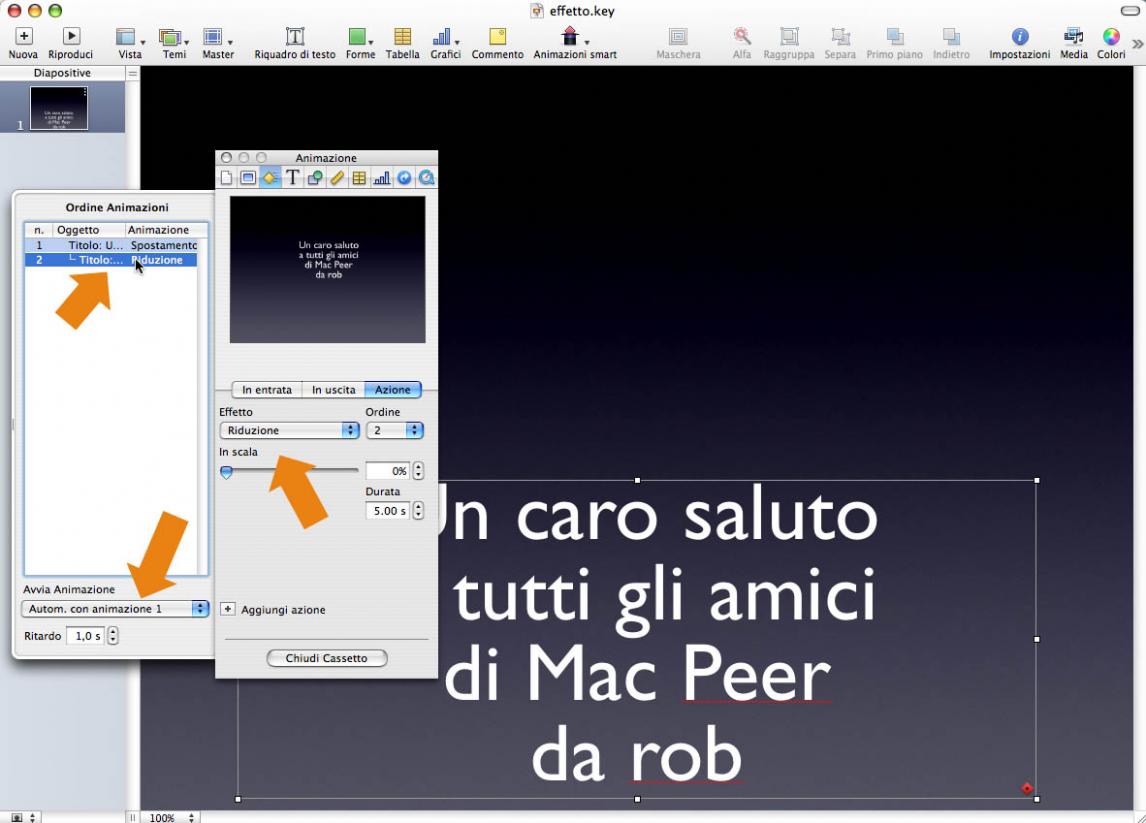Screen dimensions: 1146x823
Task: Open the Slide inspector tab icon
Action: [248, 178]
